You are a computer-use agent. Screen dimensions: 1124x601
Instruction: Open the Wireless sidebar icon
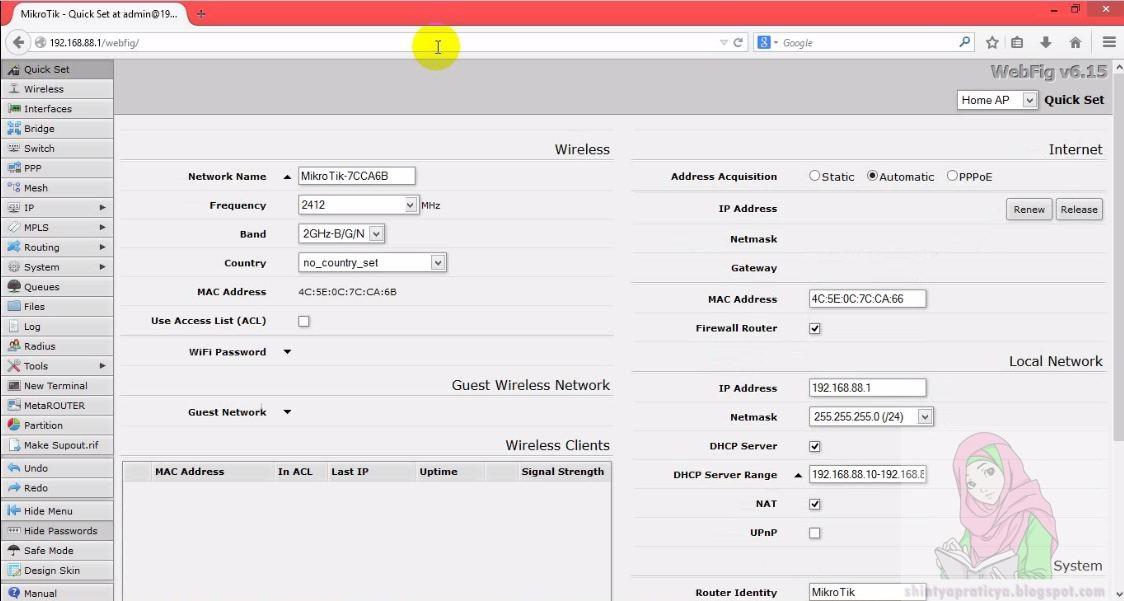[14, 89]
